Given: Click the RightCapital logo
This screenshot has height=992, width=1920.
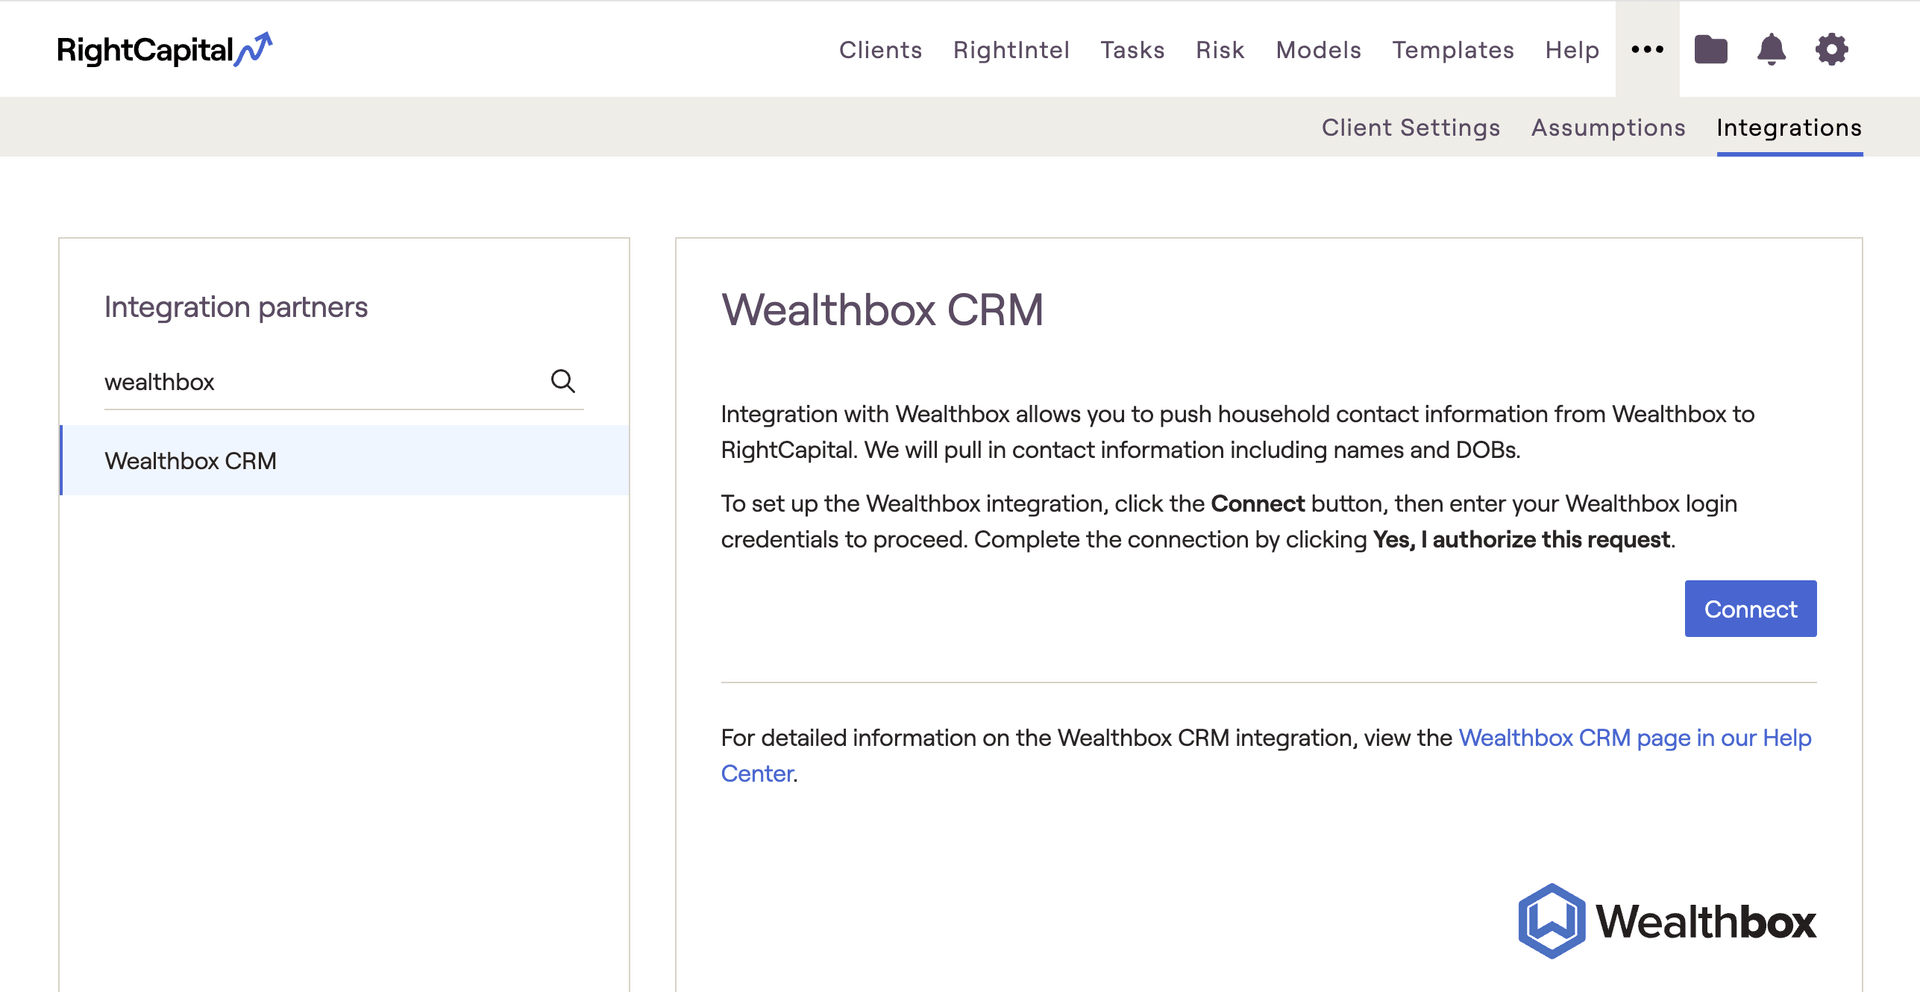Looking at the screenshot, I should 164,50.
